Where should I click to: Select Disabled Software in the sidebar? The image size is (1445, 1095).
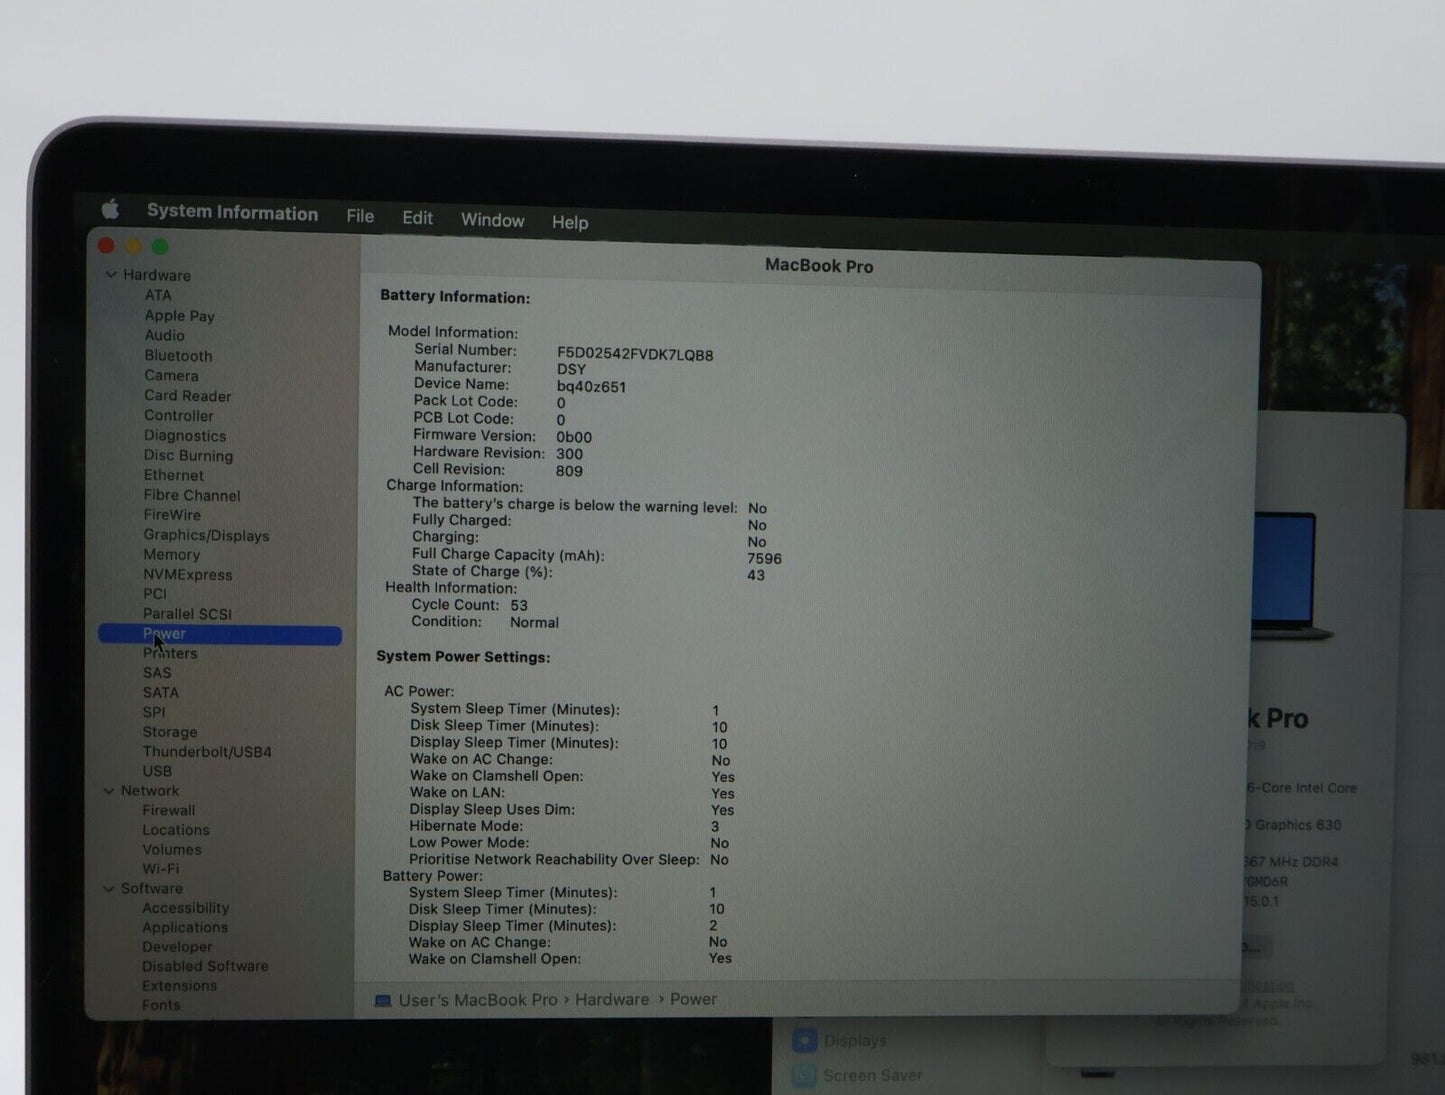205,966
